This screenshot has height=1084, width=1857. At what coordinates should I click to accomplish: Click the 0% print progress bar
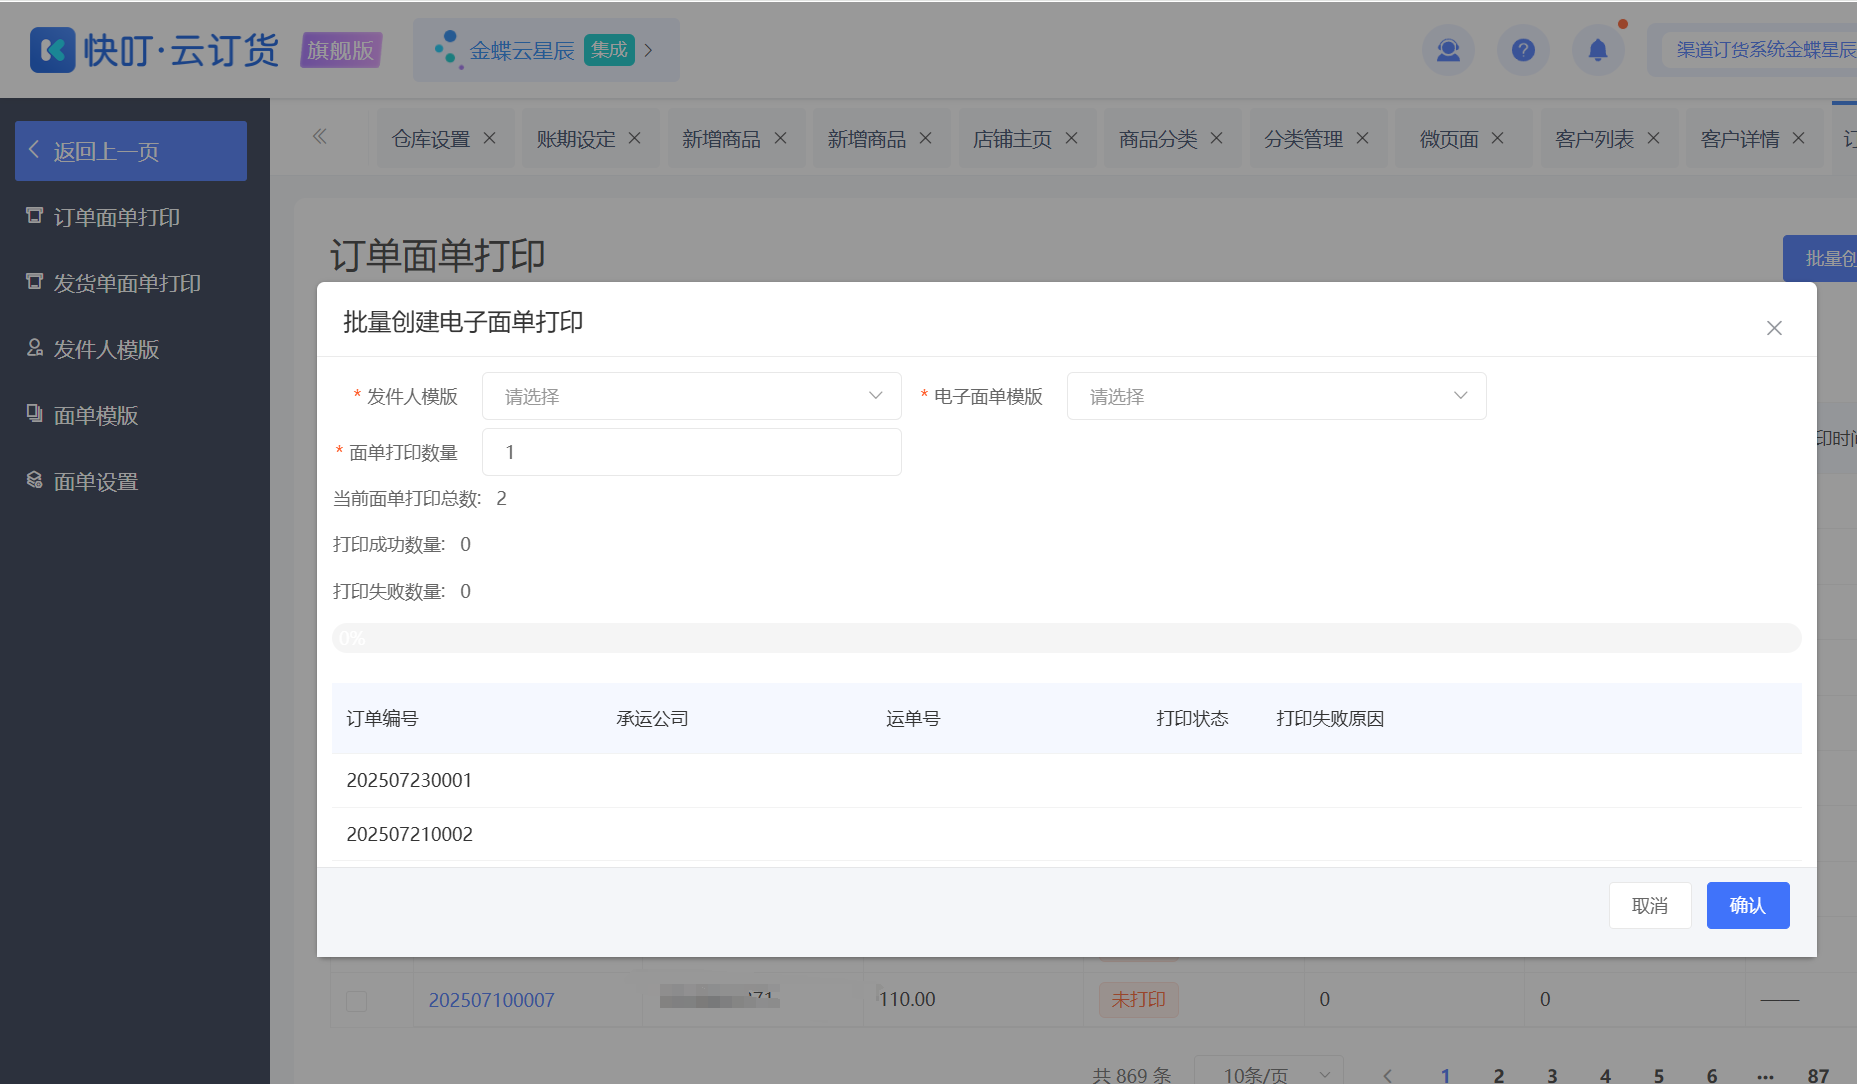click(1067, 638)
